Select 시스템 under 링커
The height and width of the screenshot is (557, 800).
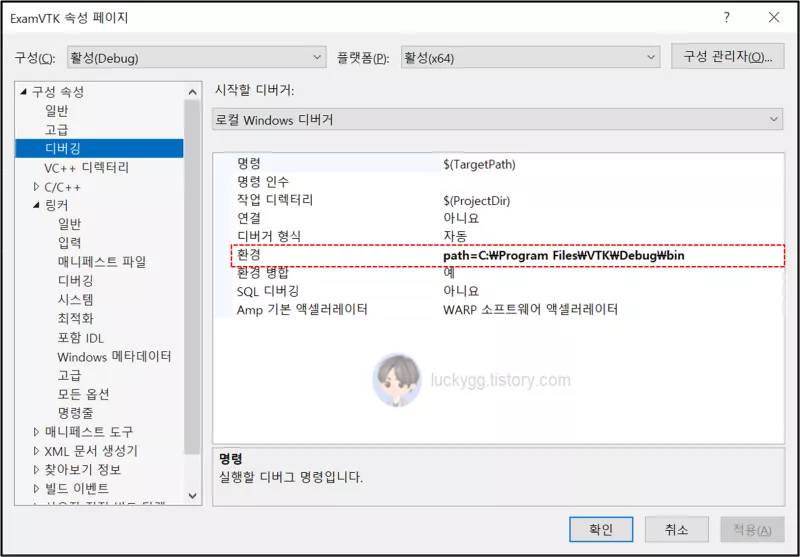(x=76, y=299)
